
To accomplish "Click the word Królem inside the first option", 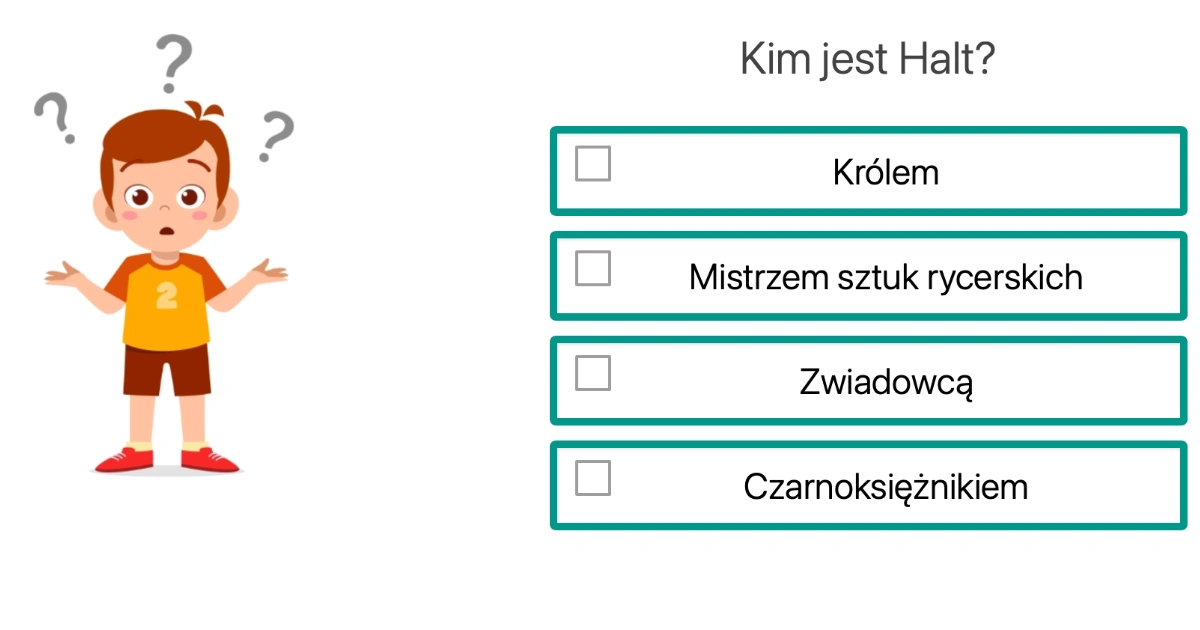I will pos(886,171).
